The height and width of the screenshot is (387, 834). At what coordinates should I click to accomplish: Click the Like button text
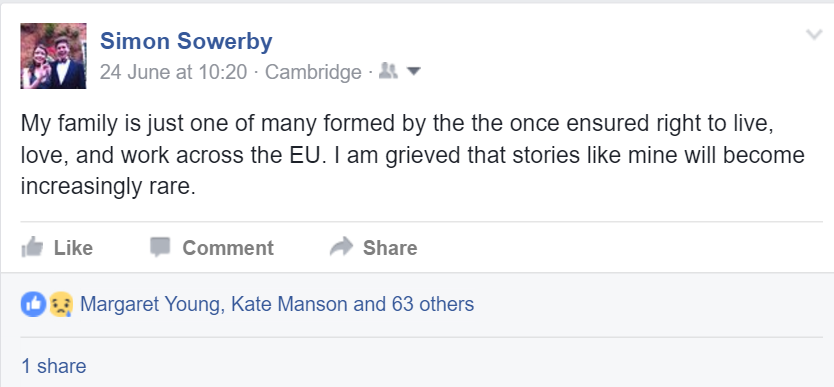point(73,248)
